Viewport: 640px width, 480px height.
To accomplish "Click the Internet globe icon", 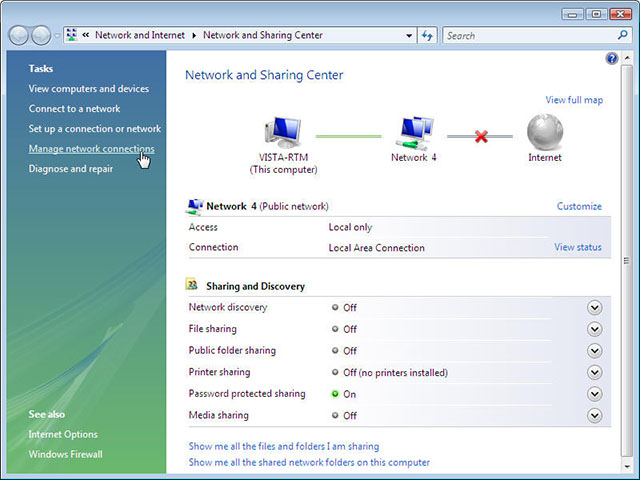I will pos(544,132).
